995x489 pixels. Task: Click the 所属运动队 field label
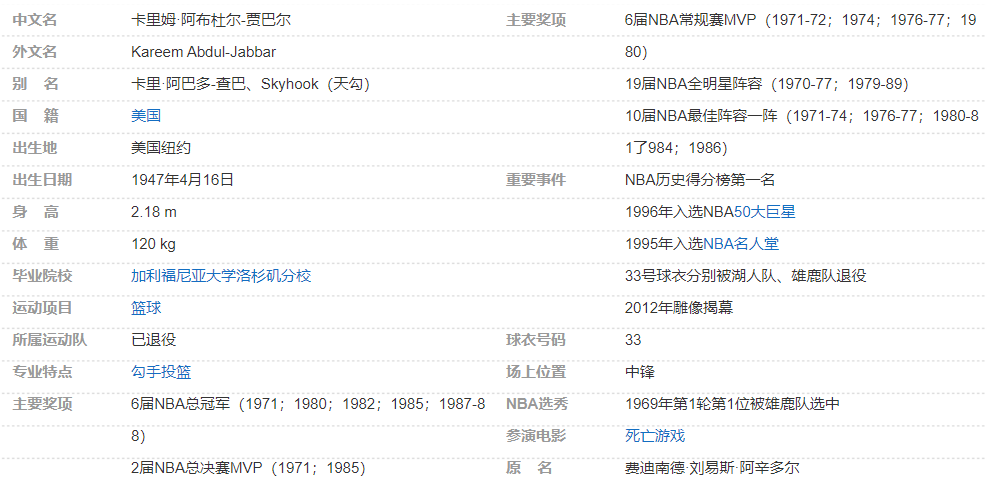[x=50, y=340]
